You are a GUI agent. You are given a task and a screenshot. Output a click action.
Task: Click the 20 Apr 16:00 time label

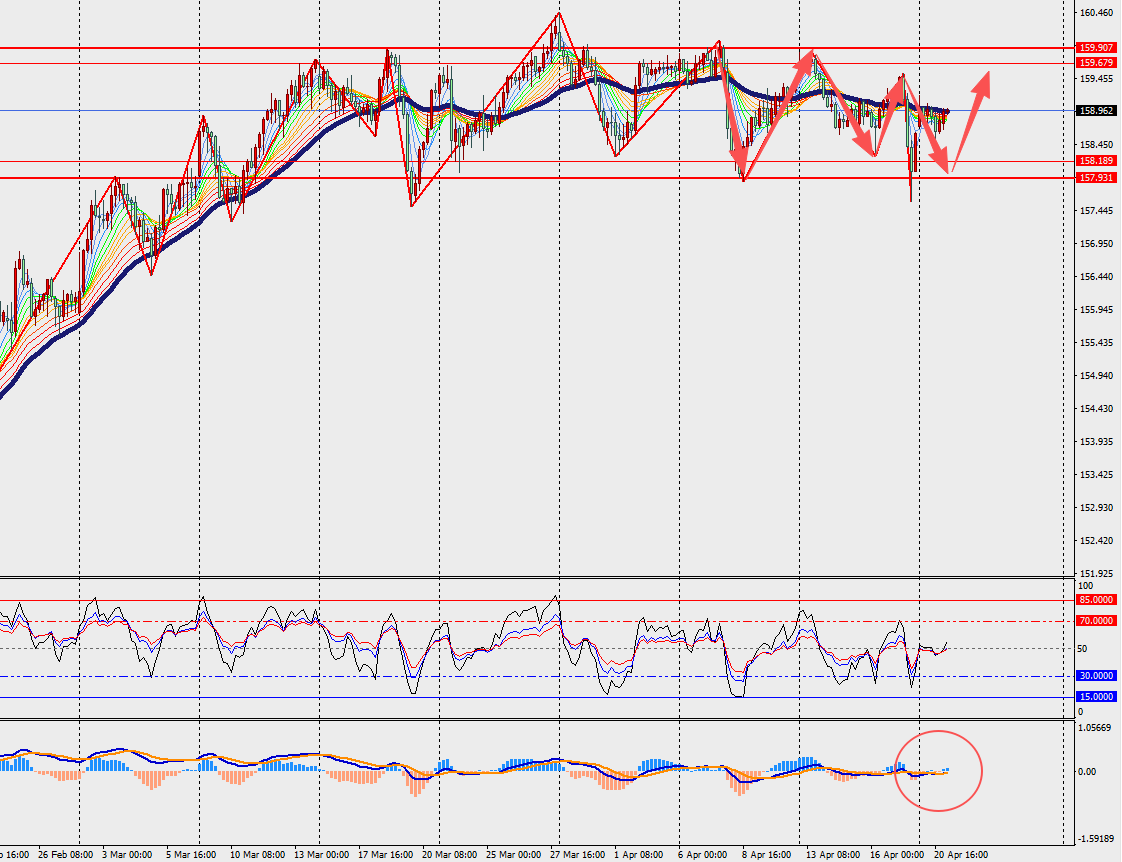point(959,855)
